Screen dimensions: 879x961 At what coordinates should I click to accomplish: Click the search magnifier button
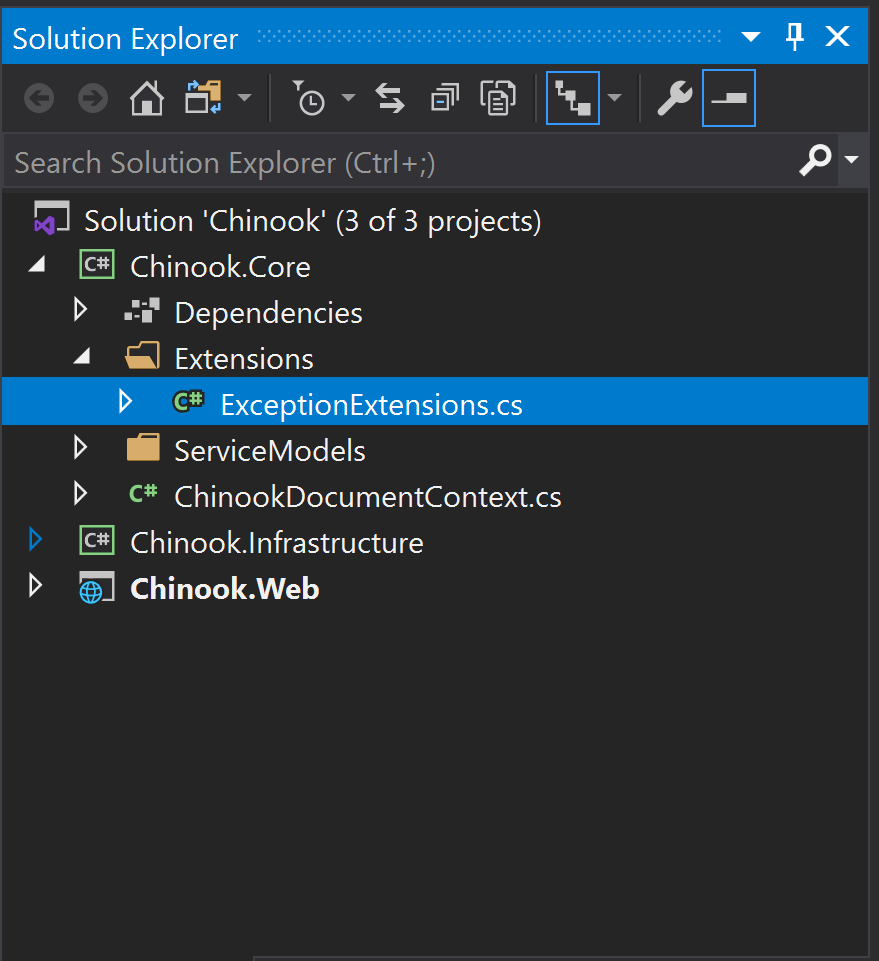tap(815, 160)
